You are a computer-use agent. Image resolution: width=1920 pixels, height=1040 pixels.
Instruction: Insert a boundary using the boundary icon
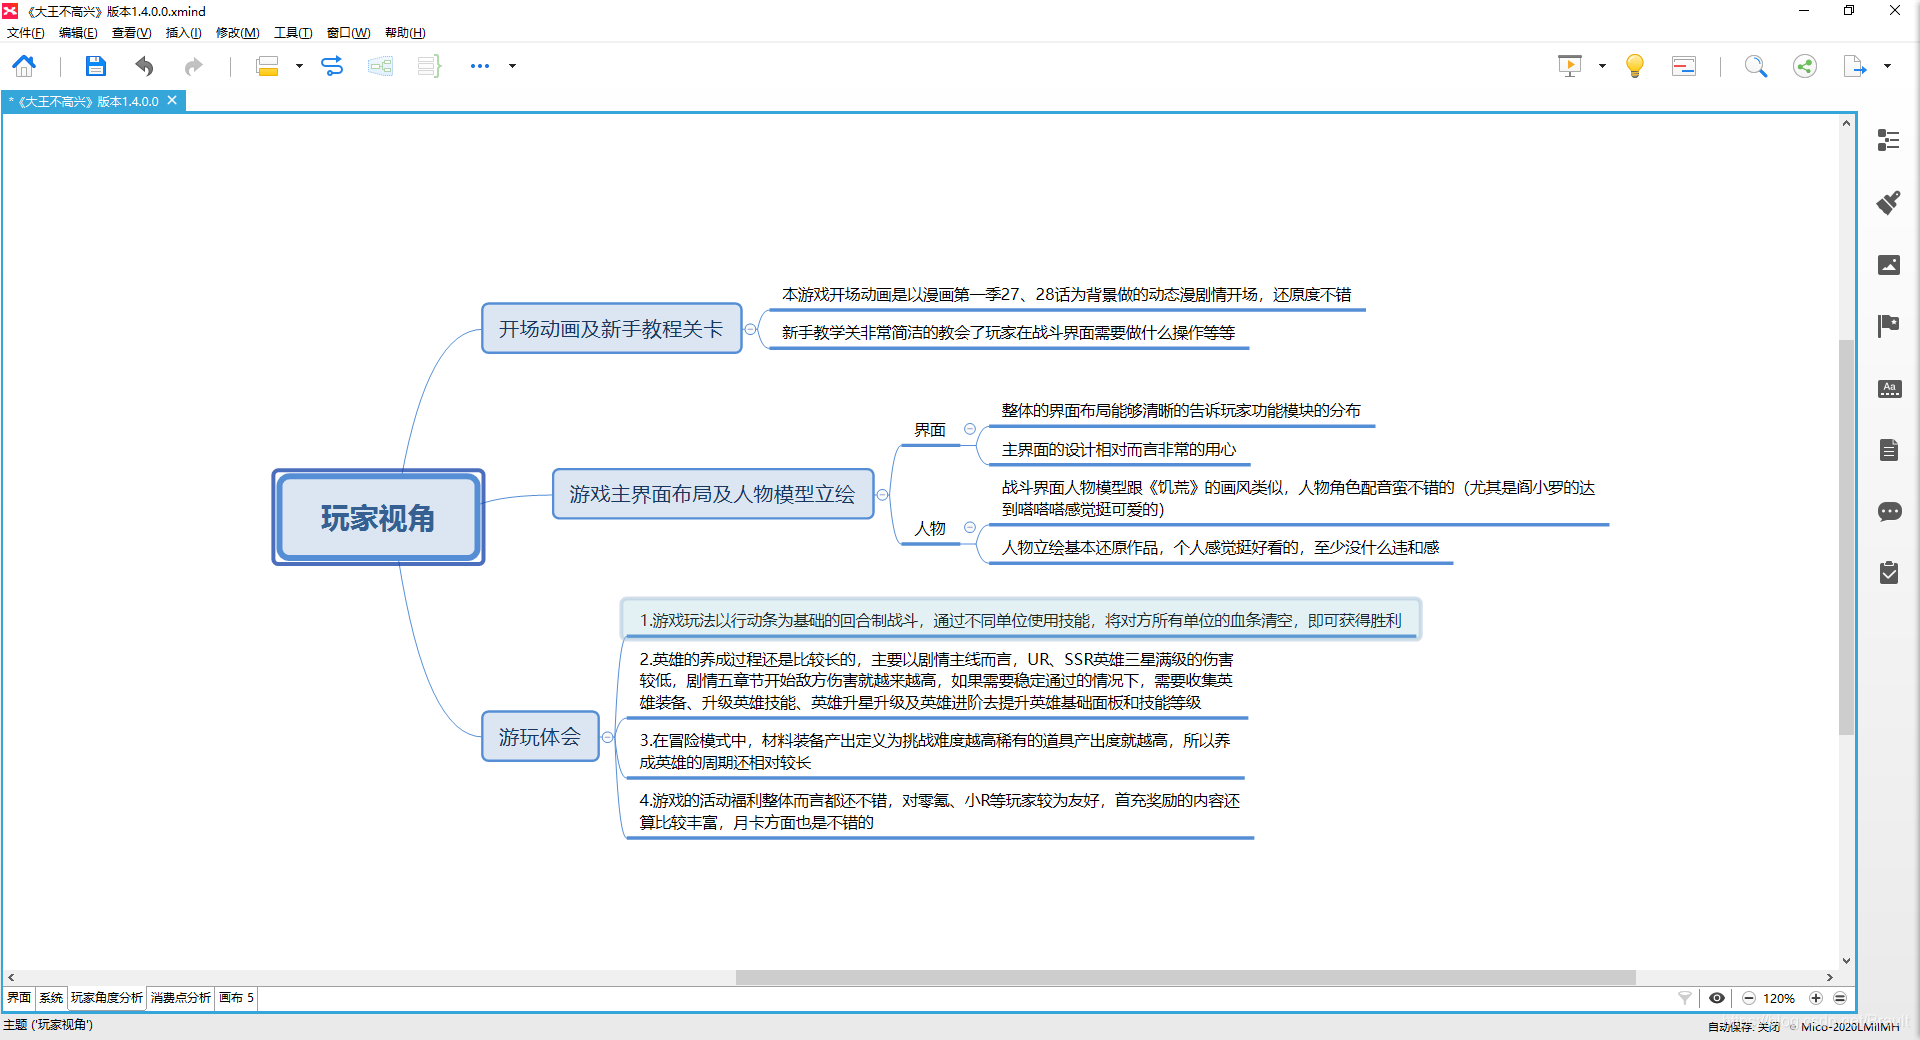coord(380,66)
